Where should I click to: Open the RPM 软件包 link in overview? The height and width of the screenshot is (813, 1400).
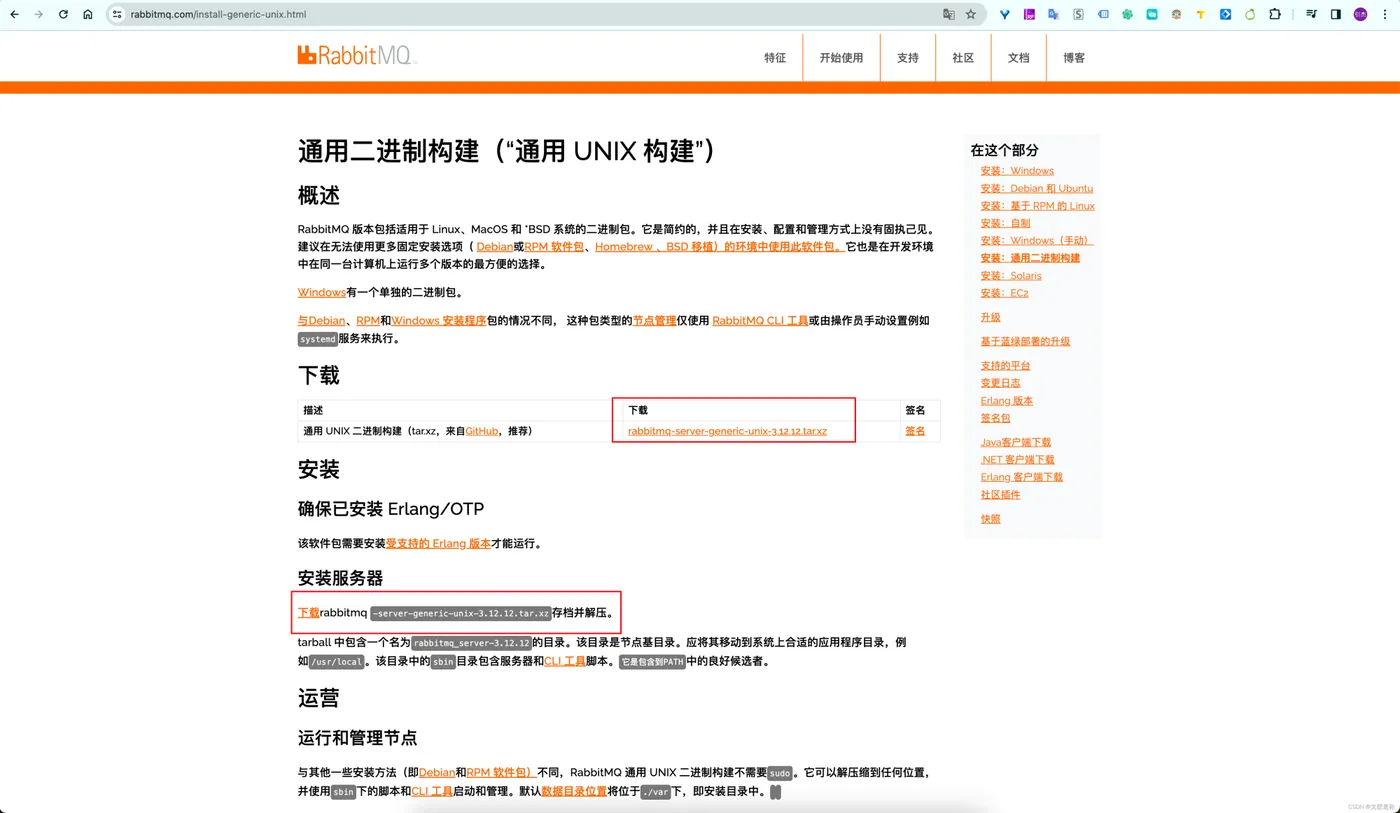tap(554, 246)
